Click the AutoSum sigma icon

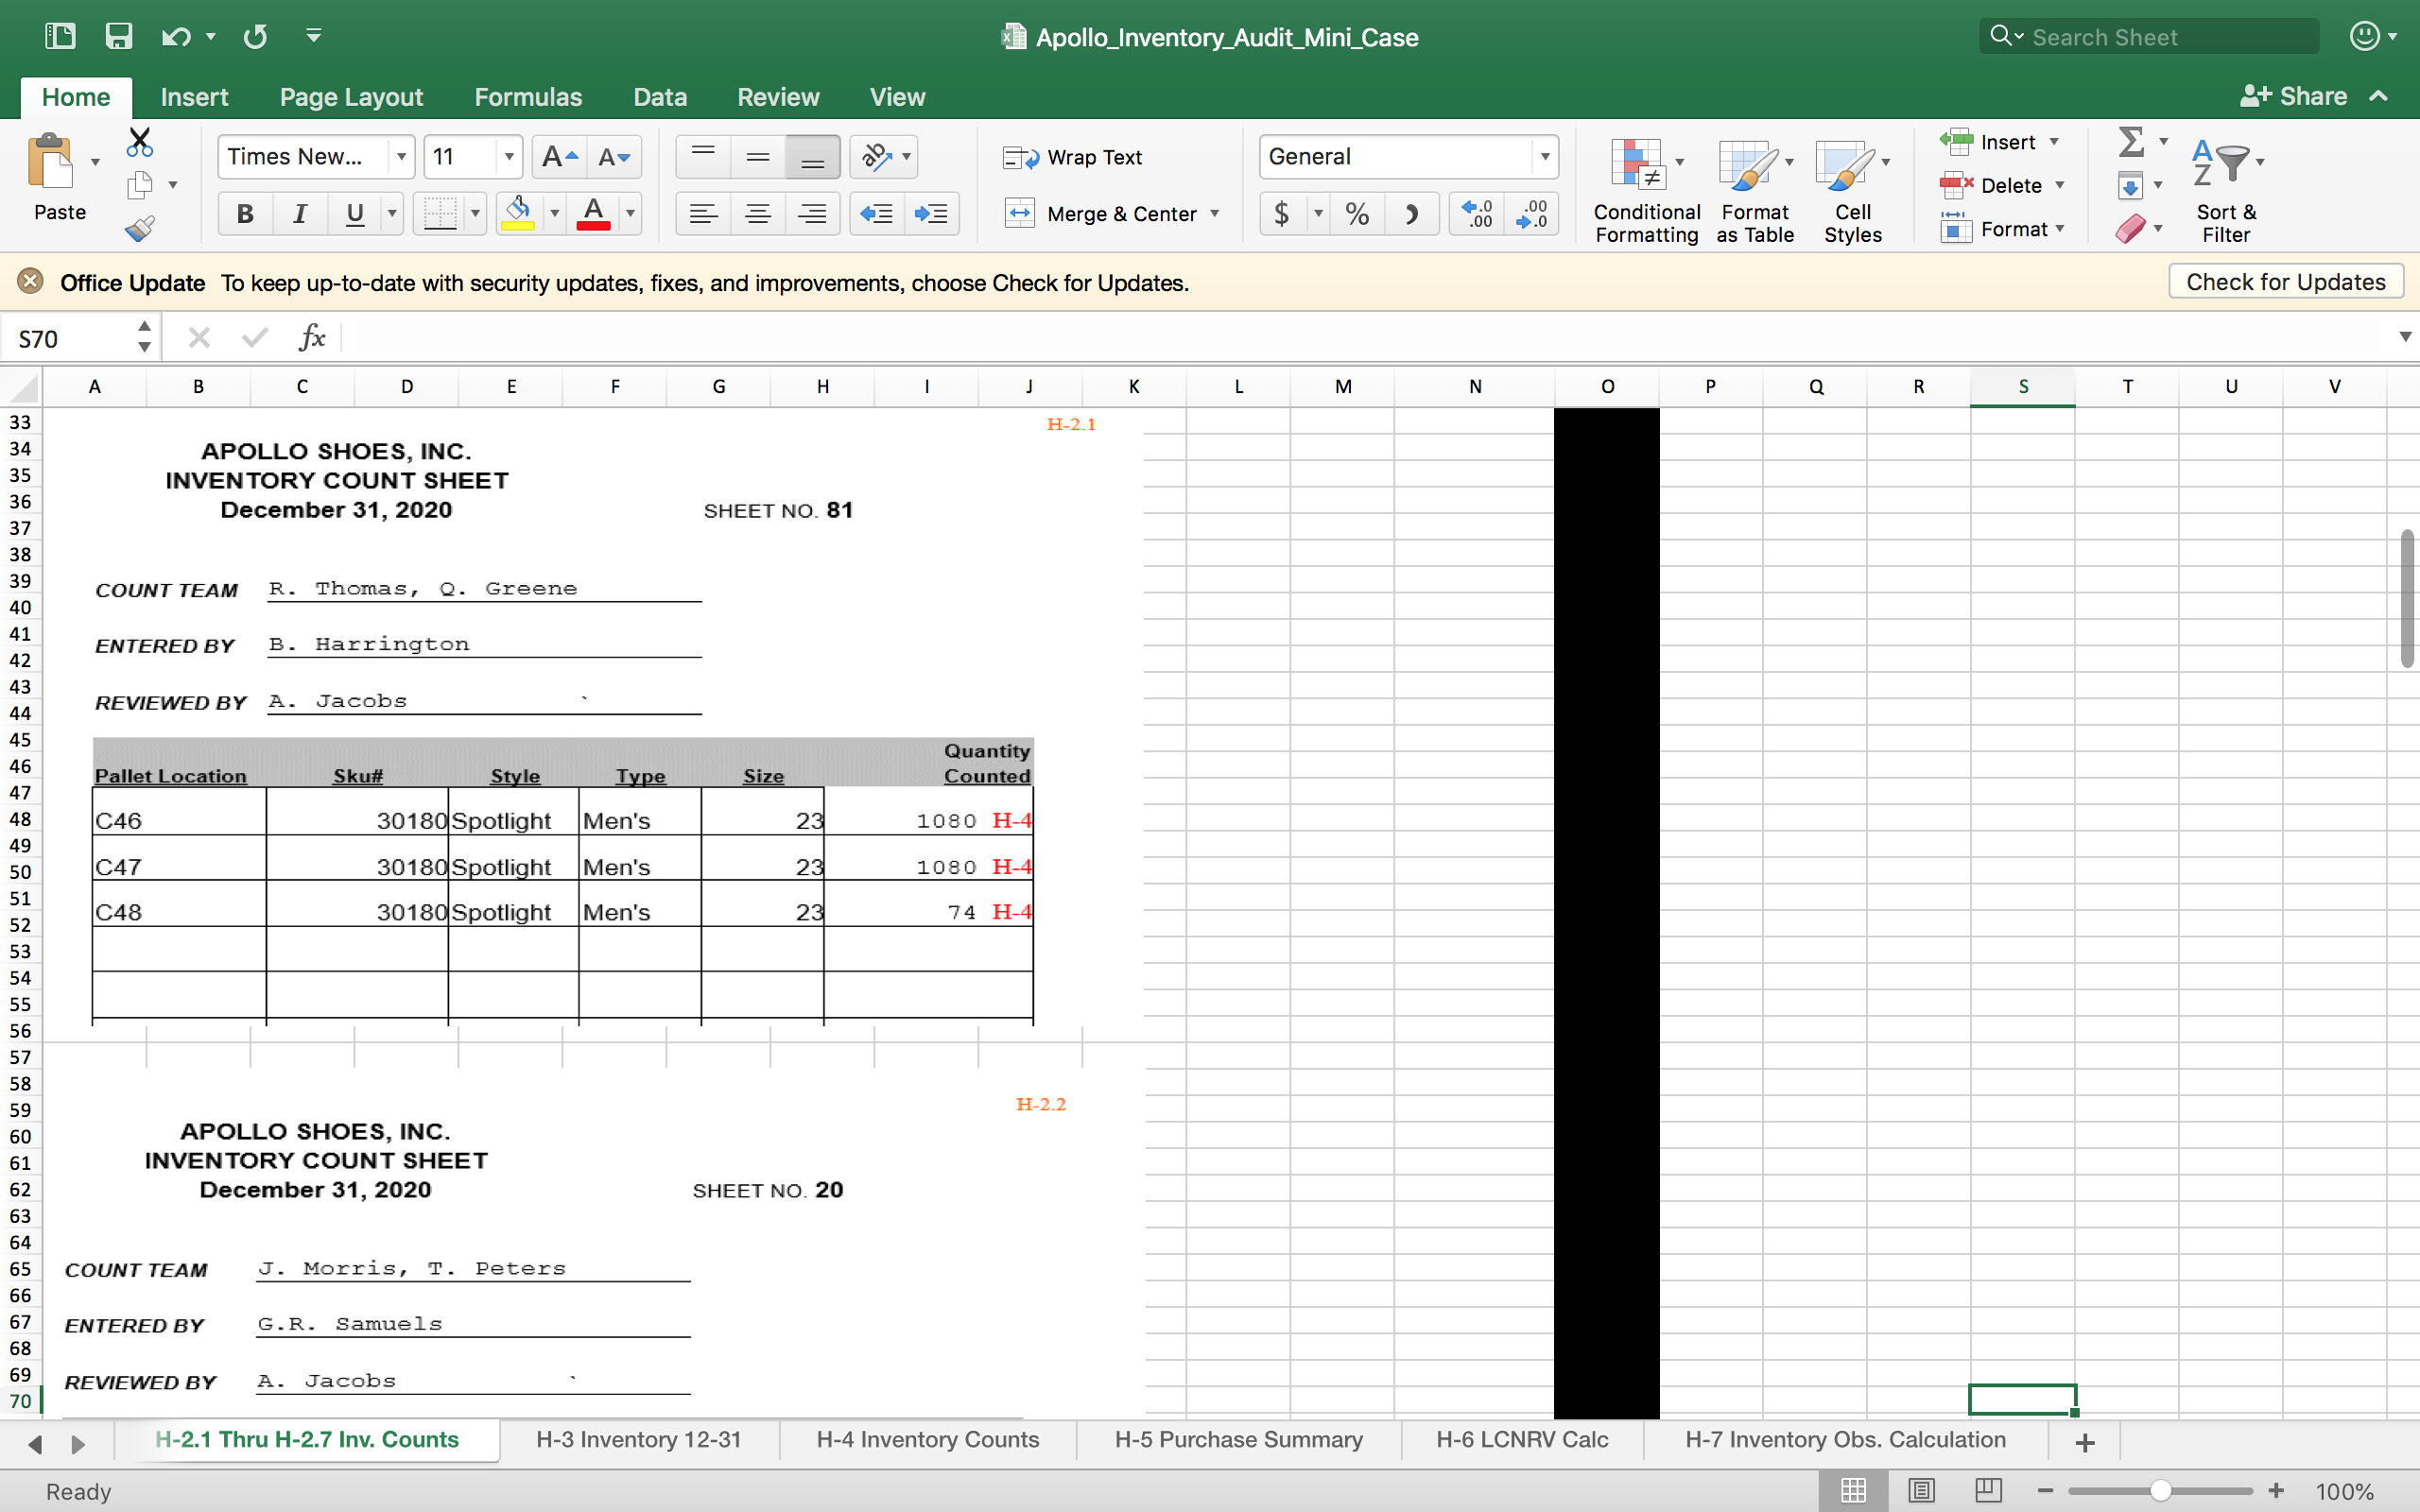click(x=2131, y=142)
